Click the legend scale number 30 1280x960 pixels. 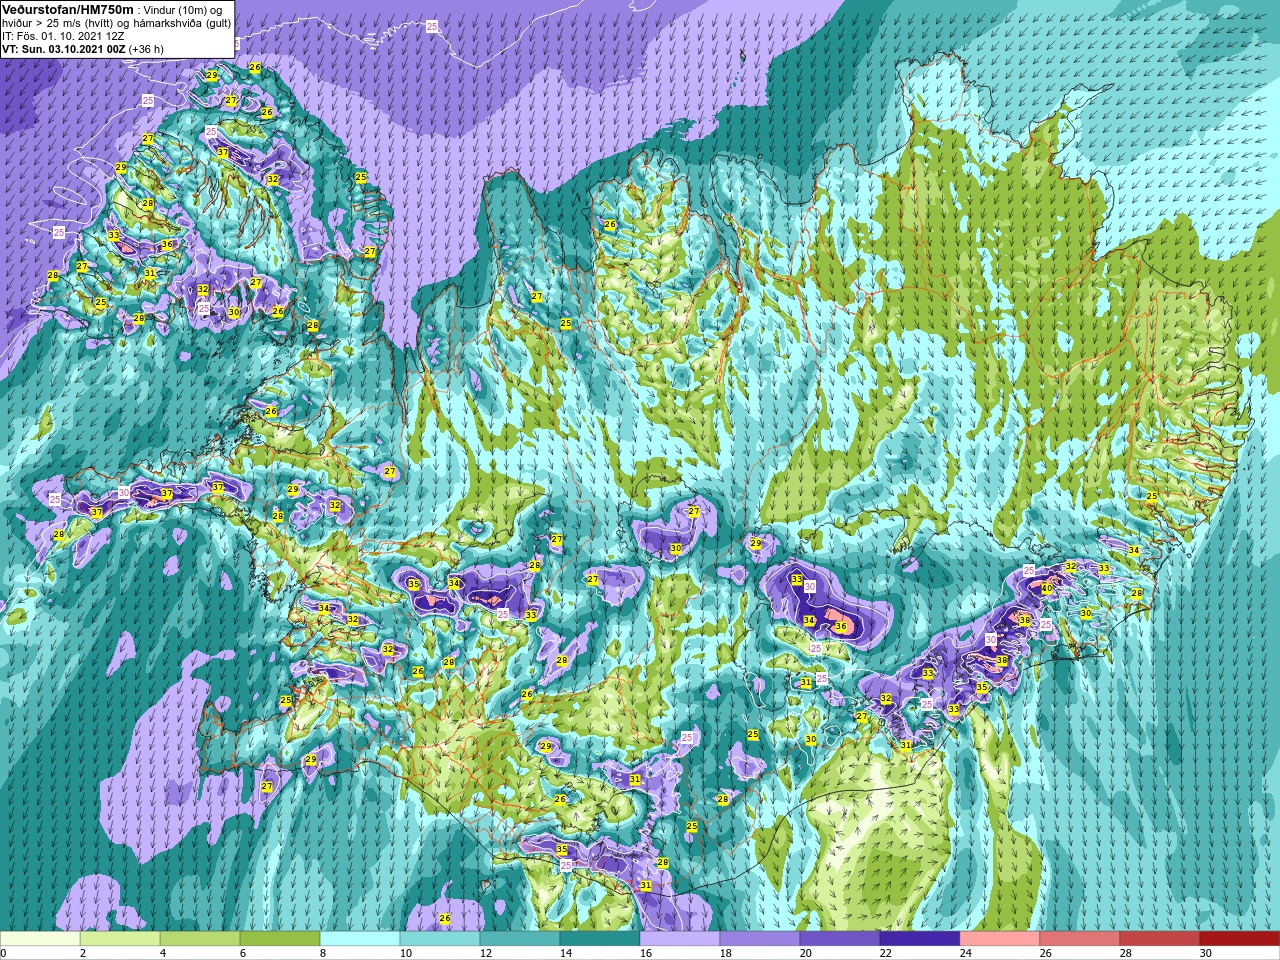tap(1206, 953)
